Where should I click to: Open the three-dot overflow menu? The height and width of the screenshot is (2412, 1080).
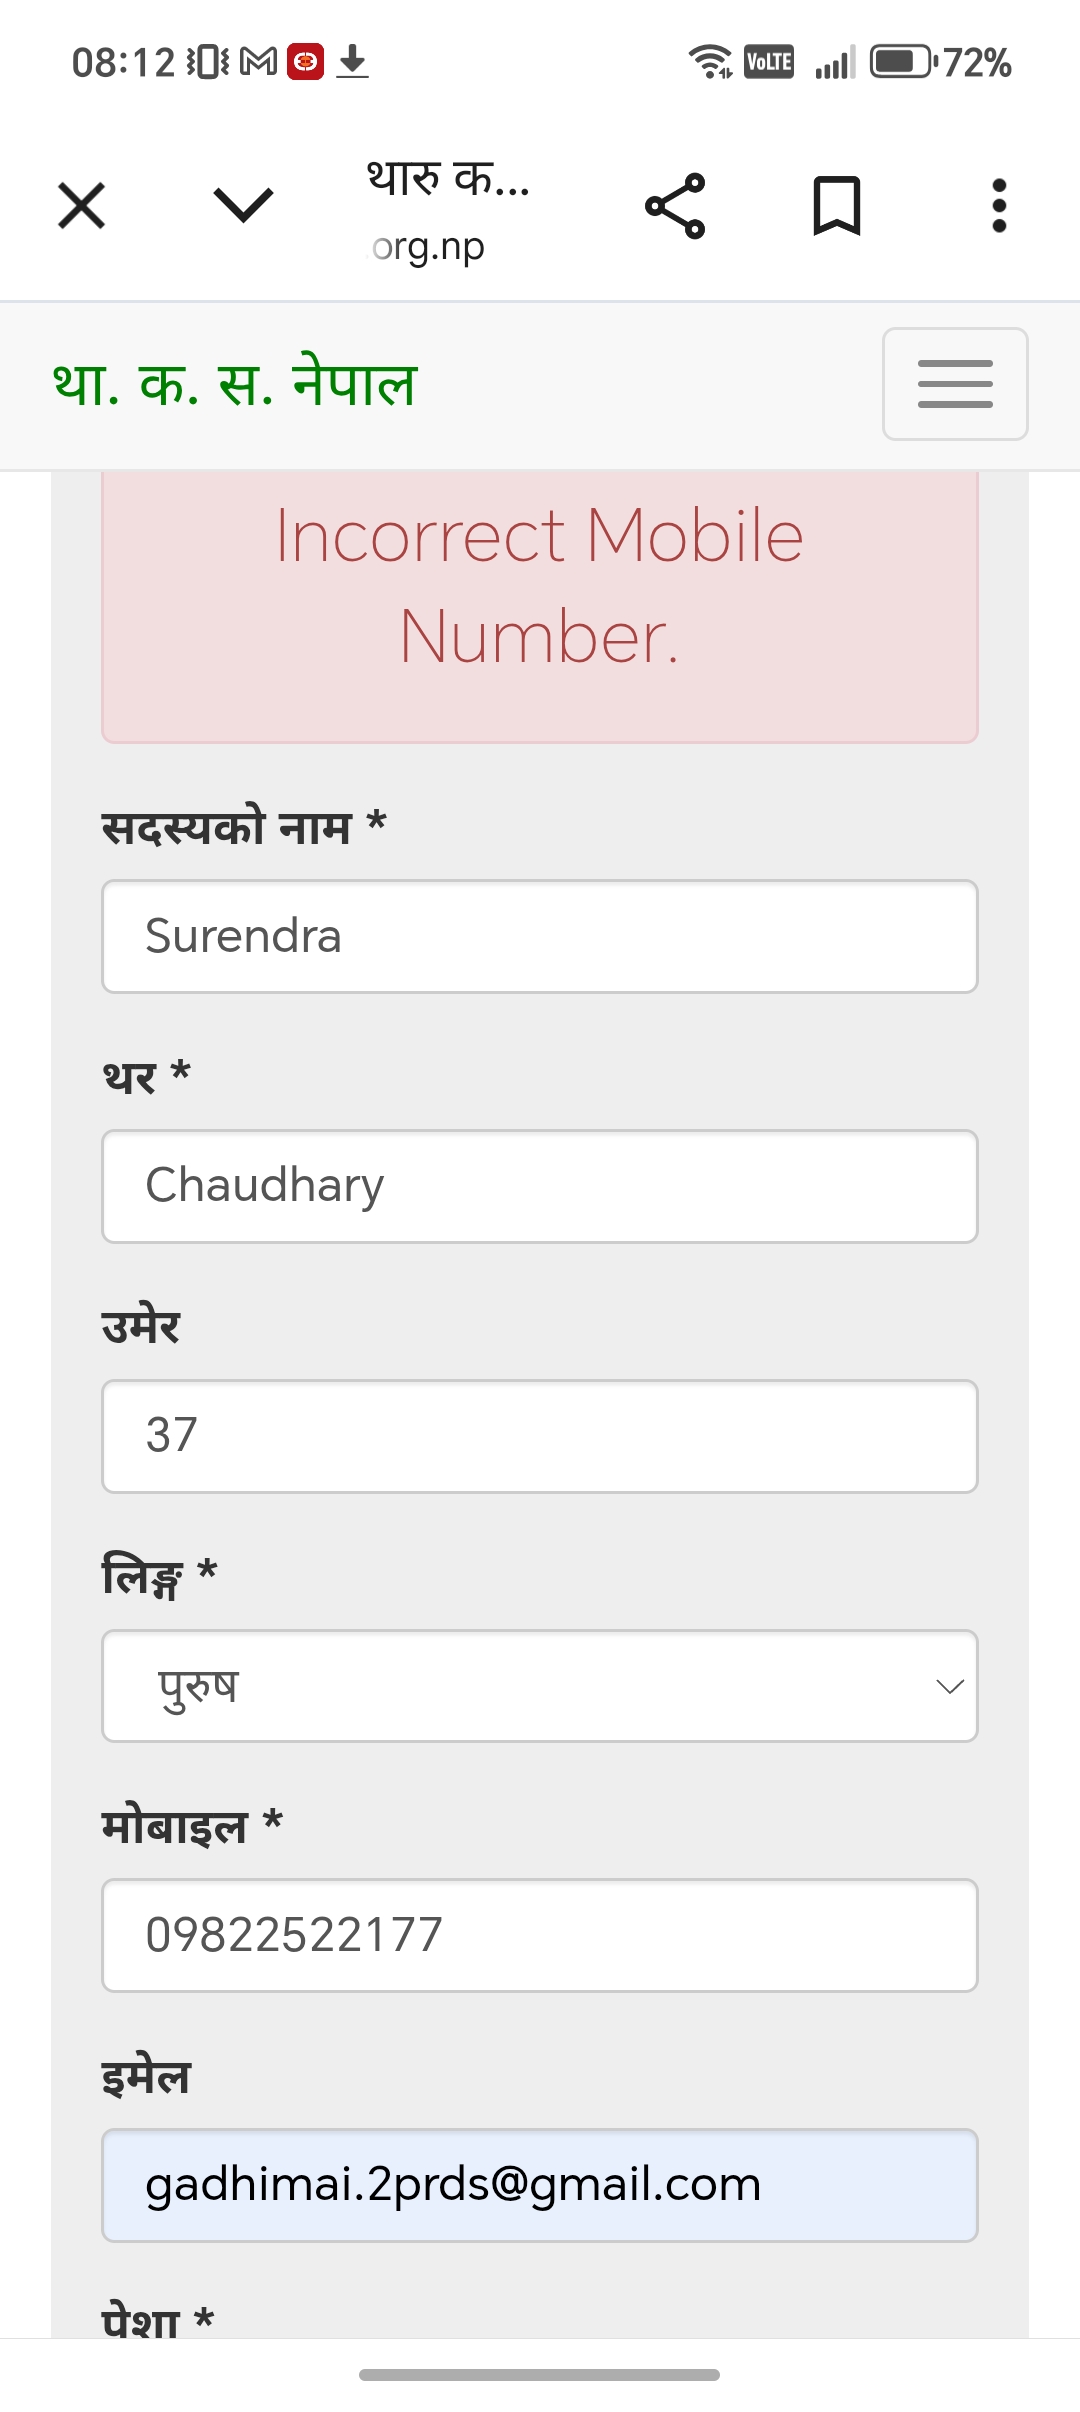click(998, 206)
